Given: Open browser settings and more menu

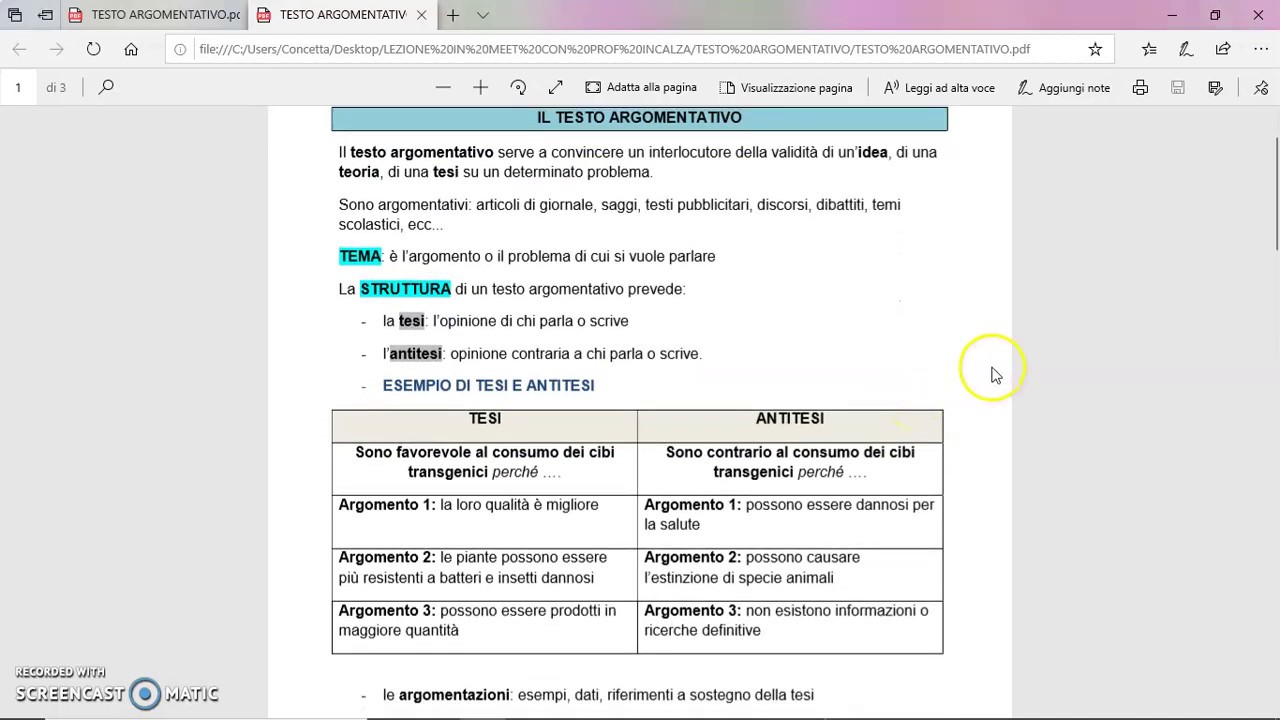Looking at the screenshot, I should tap(1260, 49).
